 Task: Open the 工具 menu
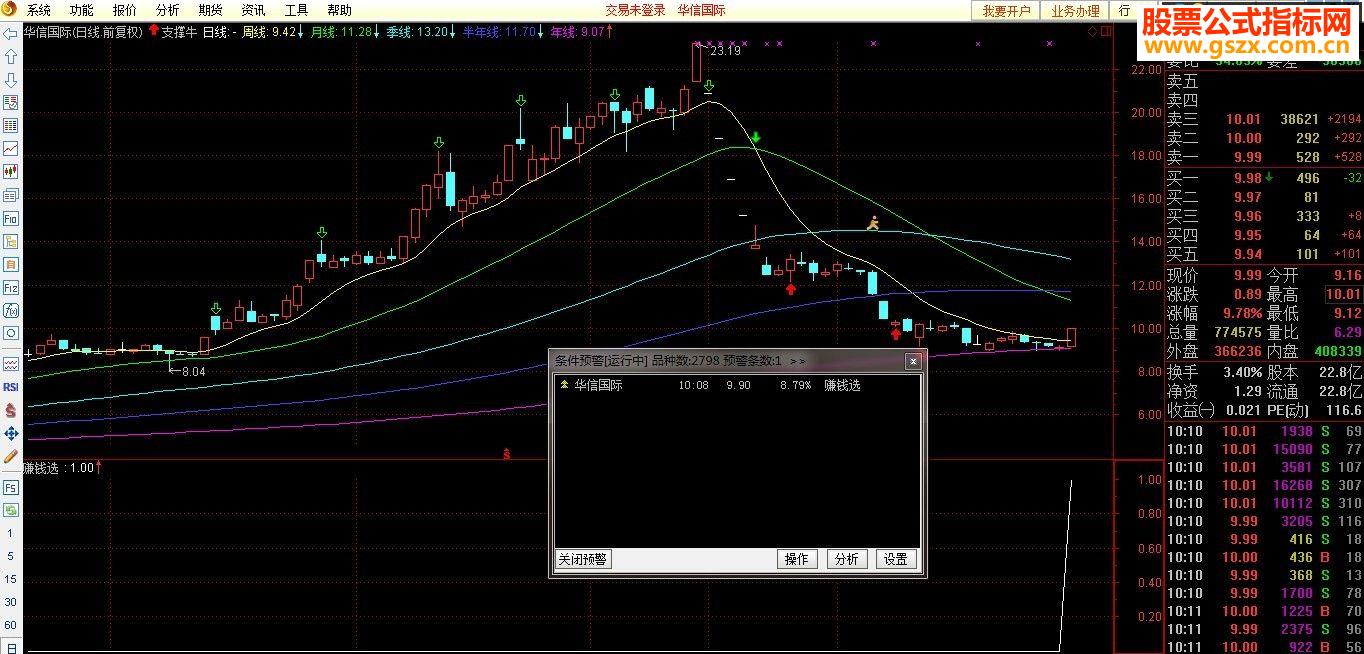coord(296,10)
